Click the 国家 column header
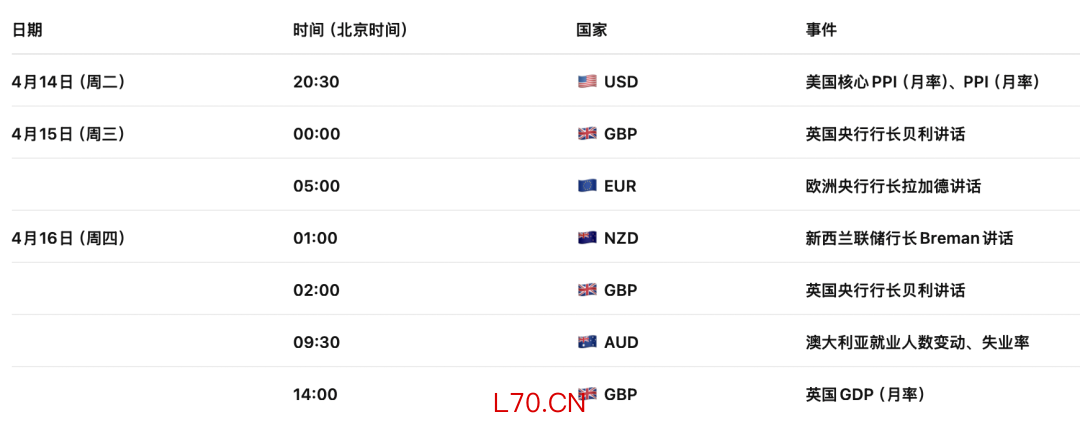Viewport: 1080px width, 423px height. (592, 30)
